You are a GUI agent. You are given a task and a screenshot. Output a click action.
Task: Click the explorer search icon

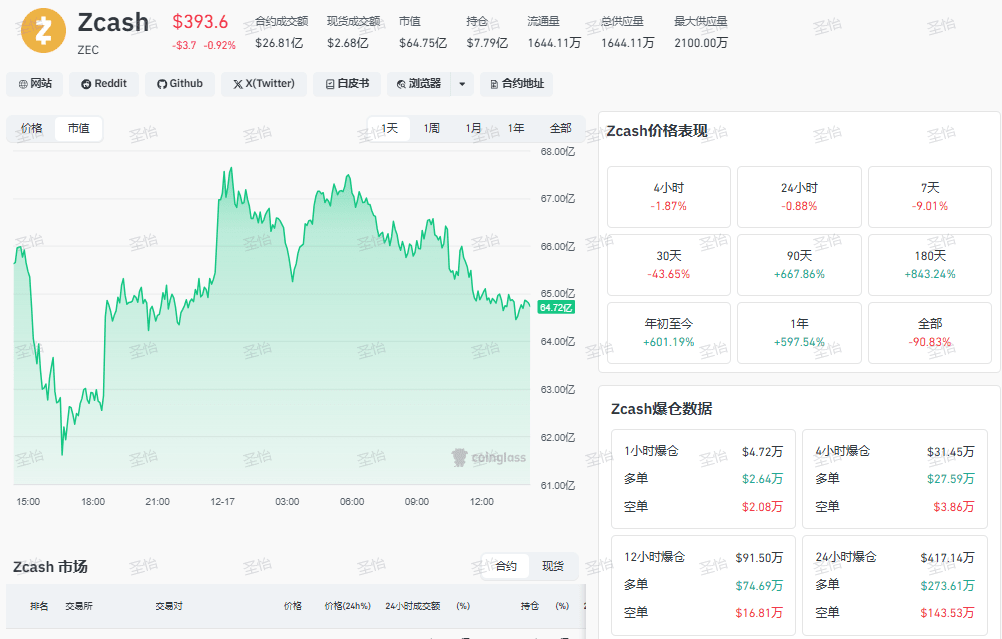coord(401,84)
